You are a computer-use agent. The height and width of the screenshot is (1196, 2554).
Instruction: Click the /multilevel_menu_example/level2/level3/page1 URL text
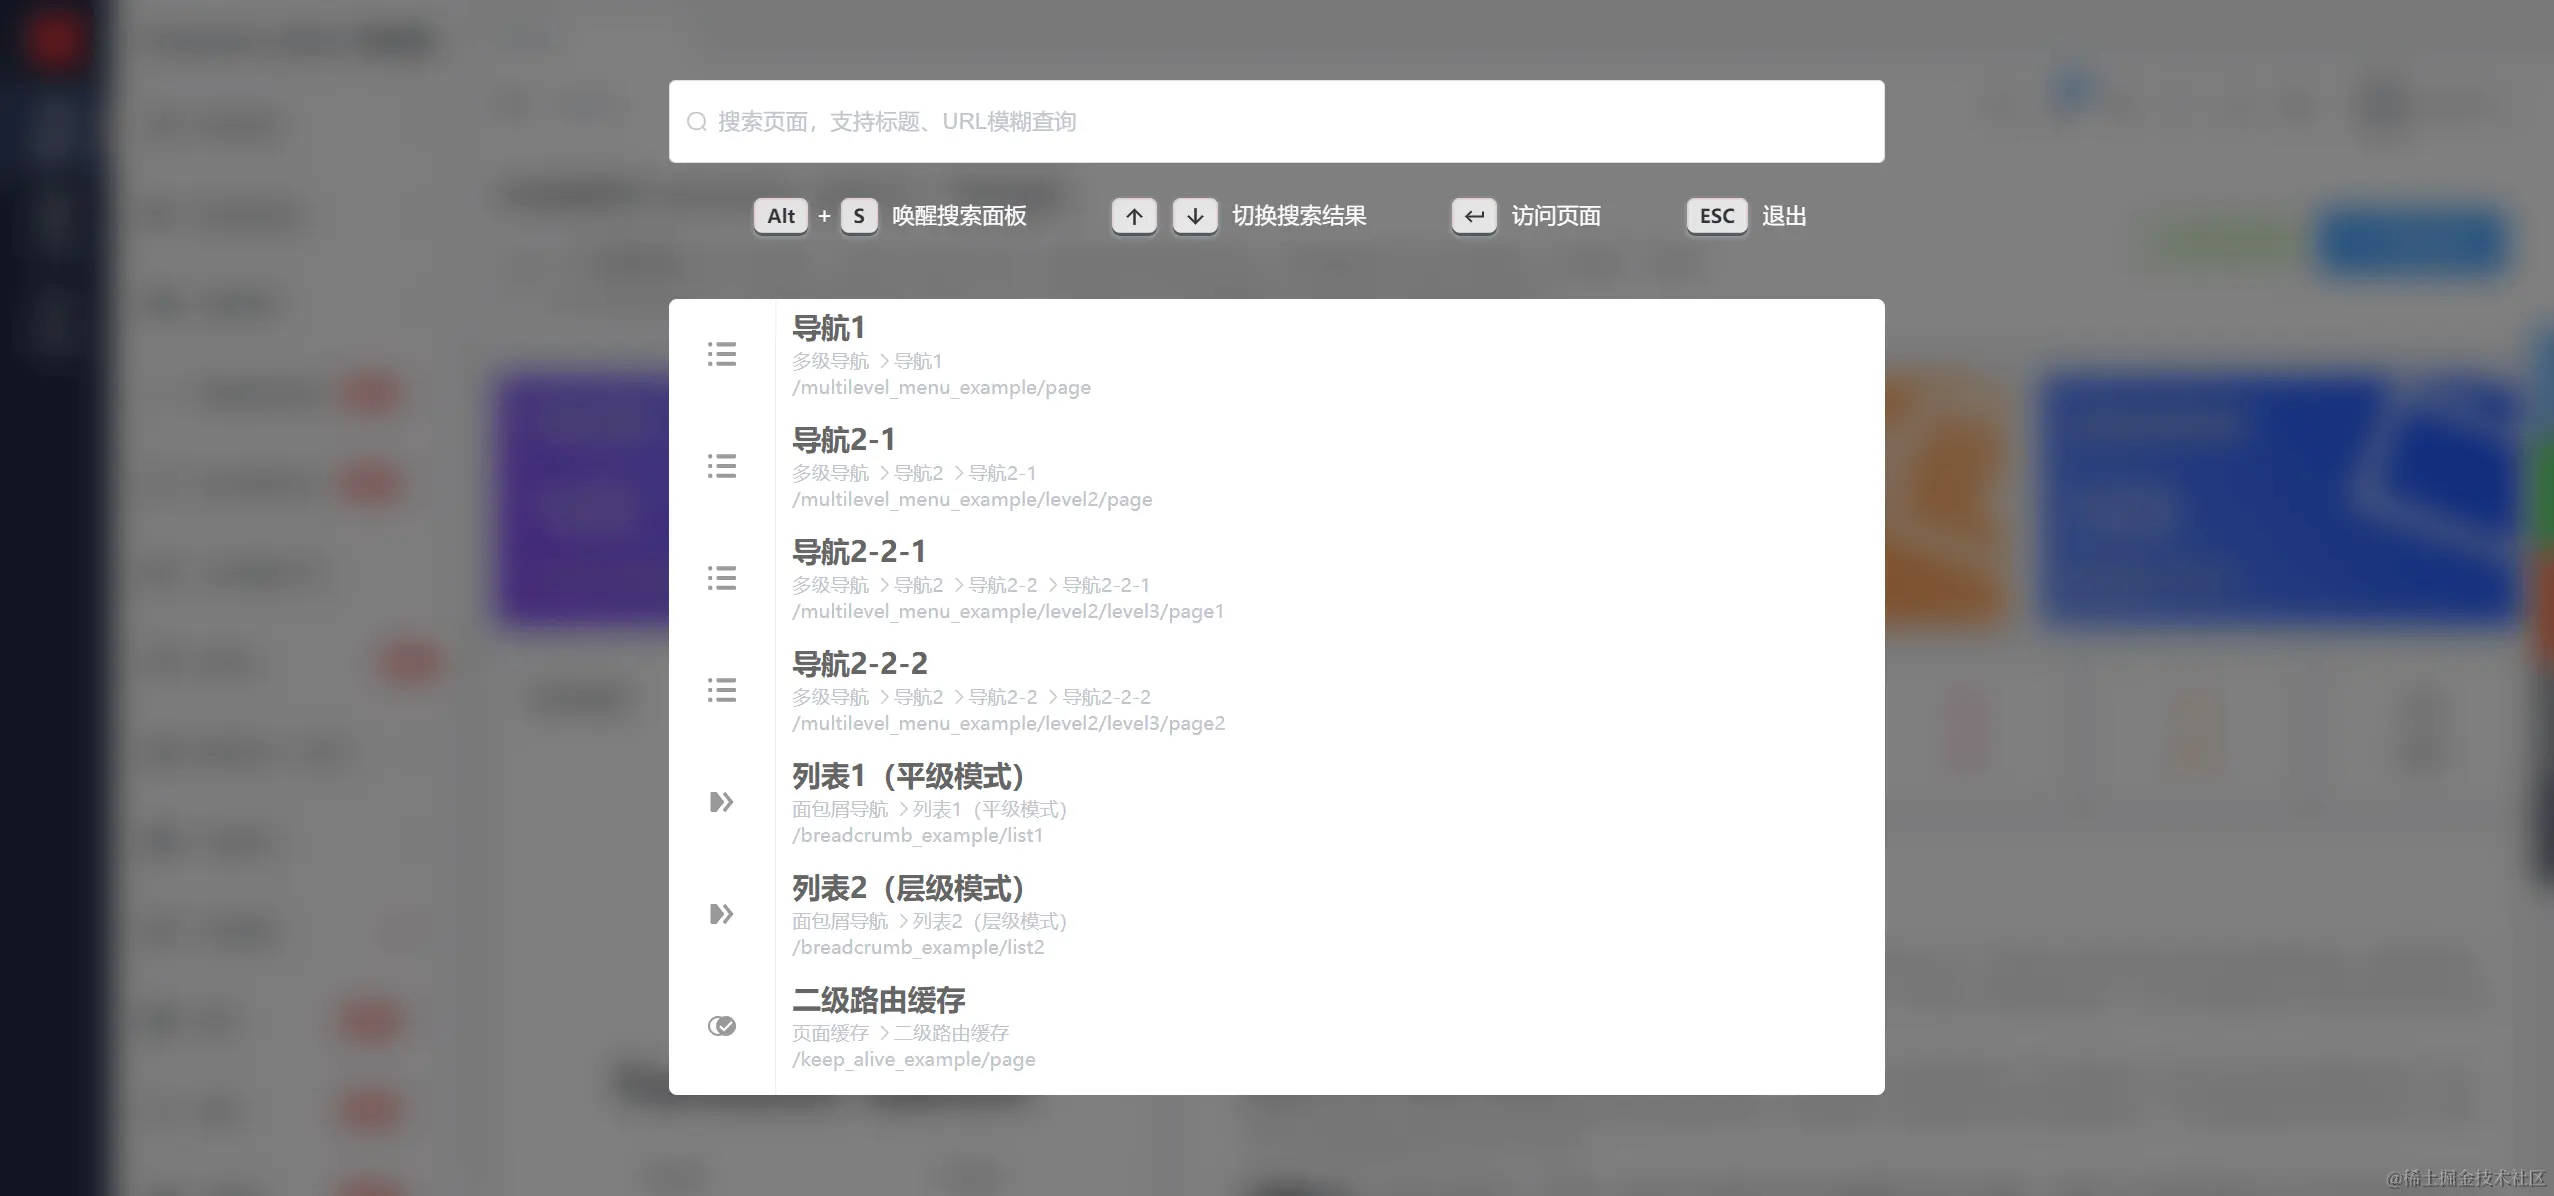coord(1008,612)
